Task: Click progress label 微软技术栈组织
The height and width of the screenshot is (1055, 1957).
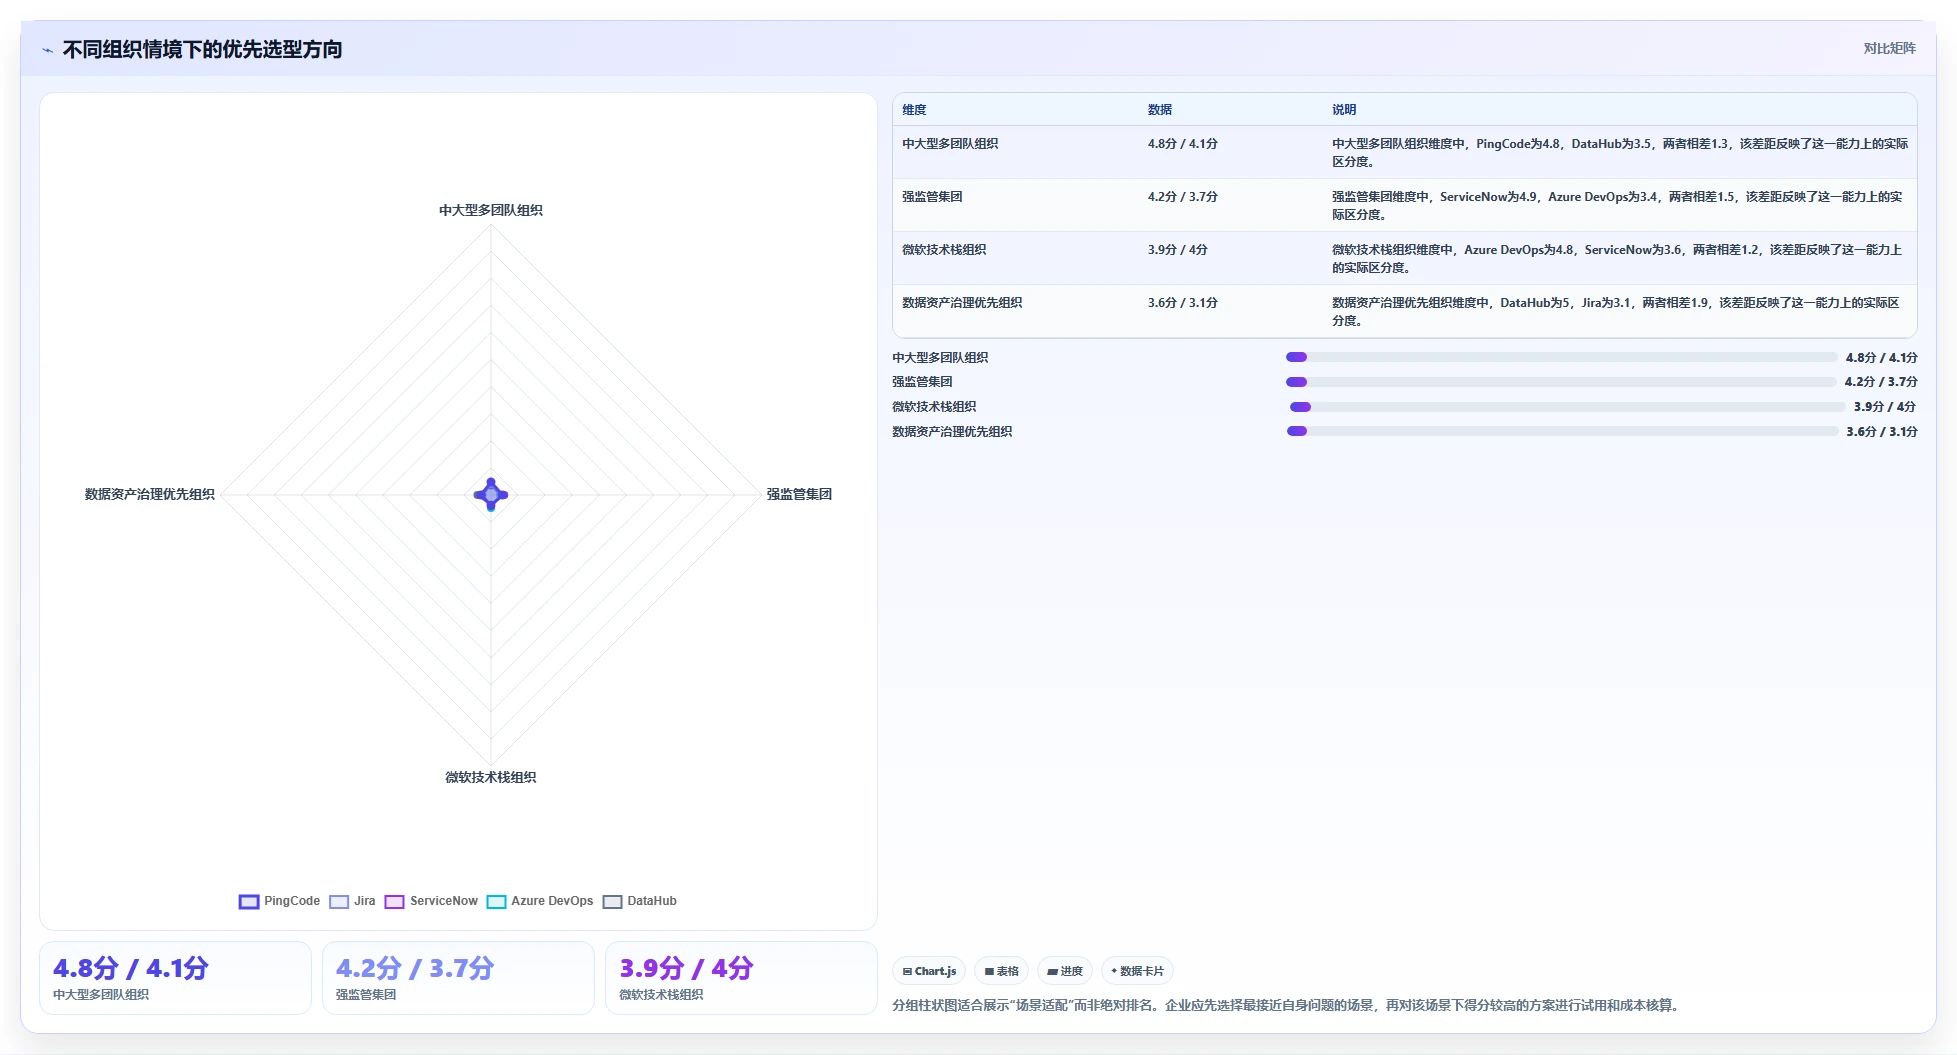Action: click(934, 407)
